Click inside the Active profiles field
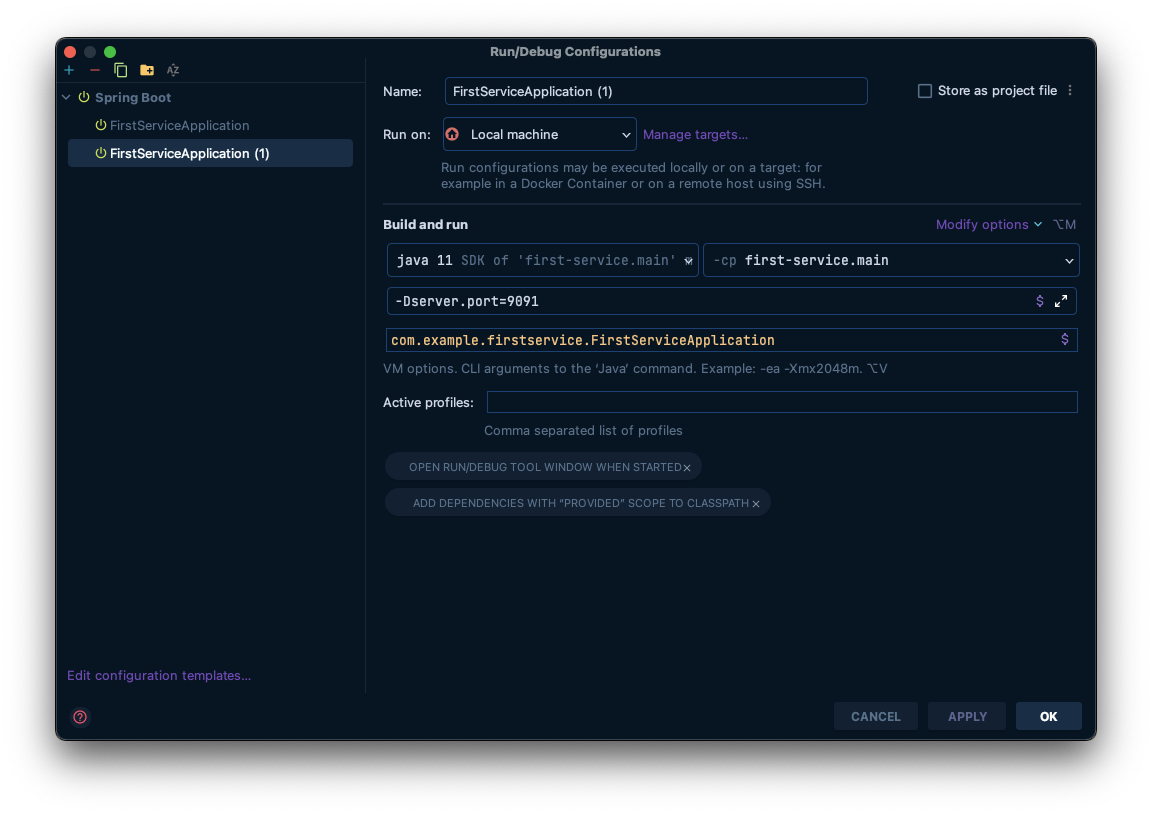Viewport: 1152px width, 814px height. (x=780, y=402)
